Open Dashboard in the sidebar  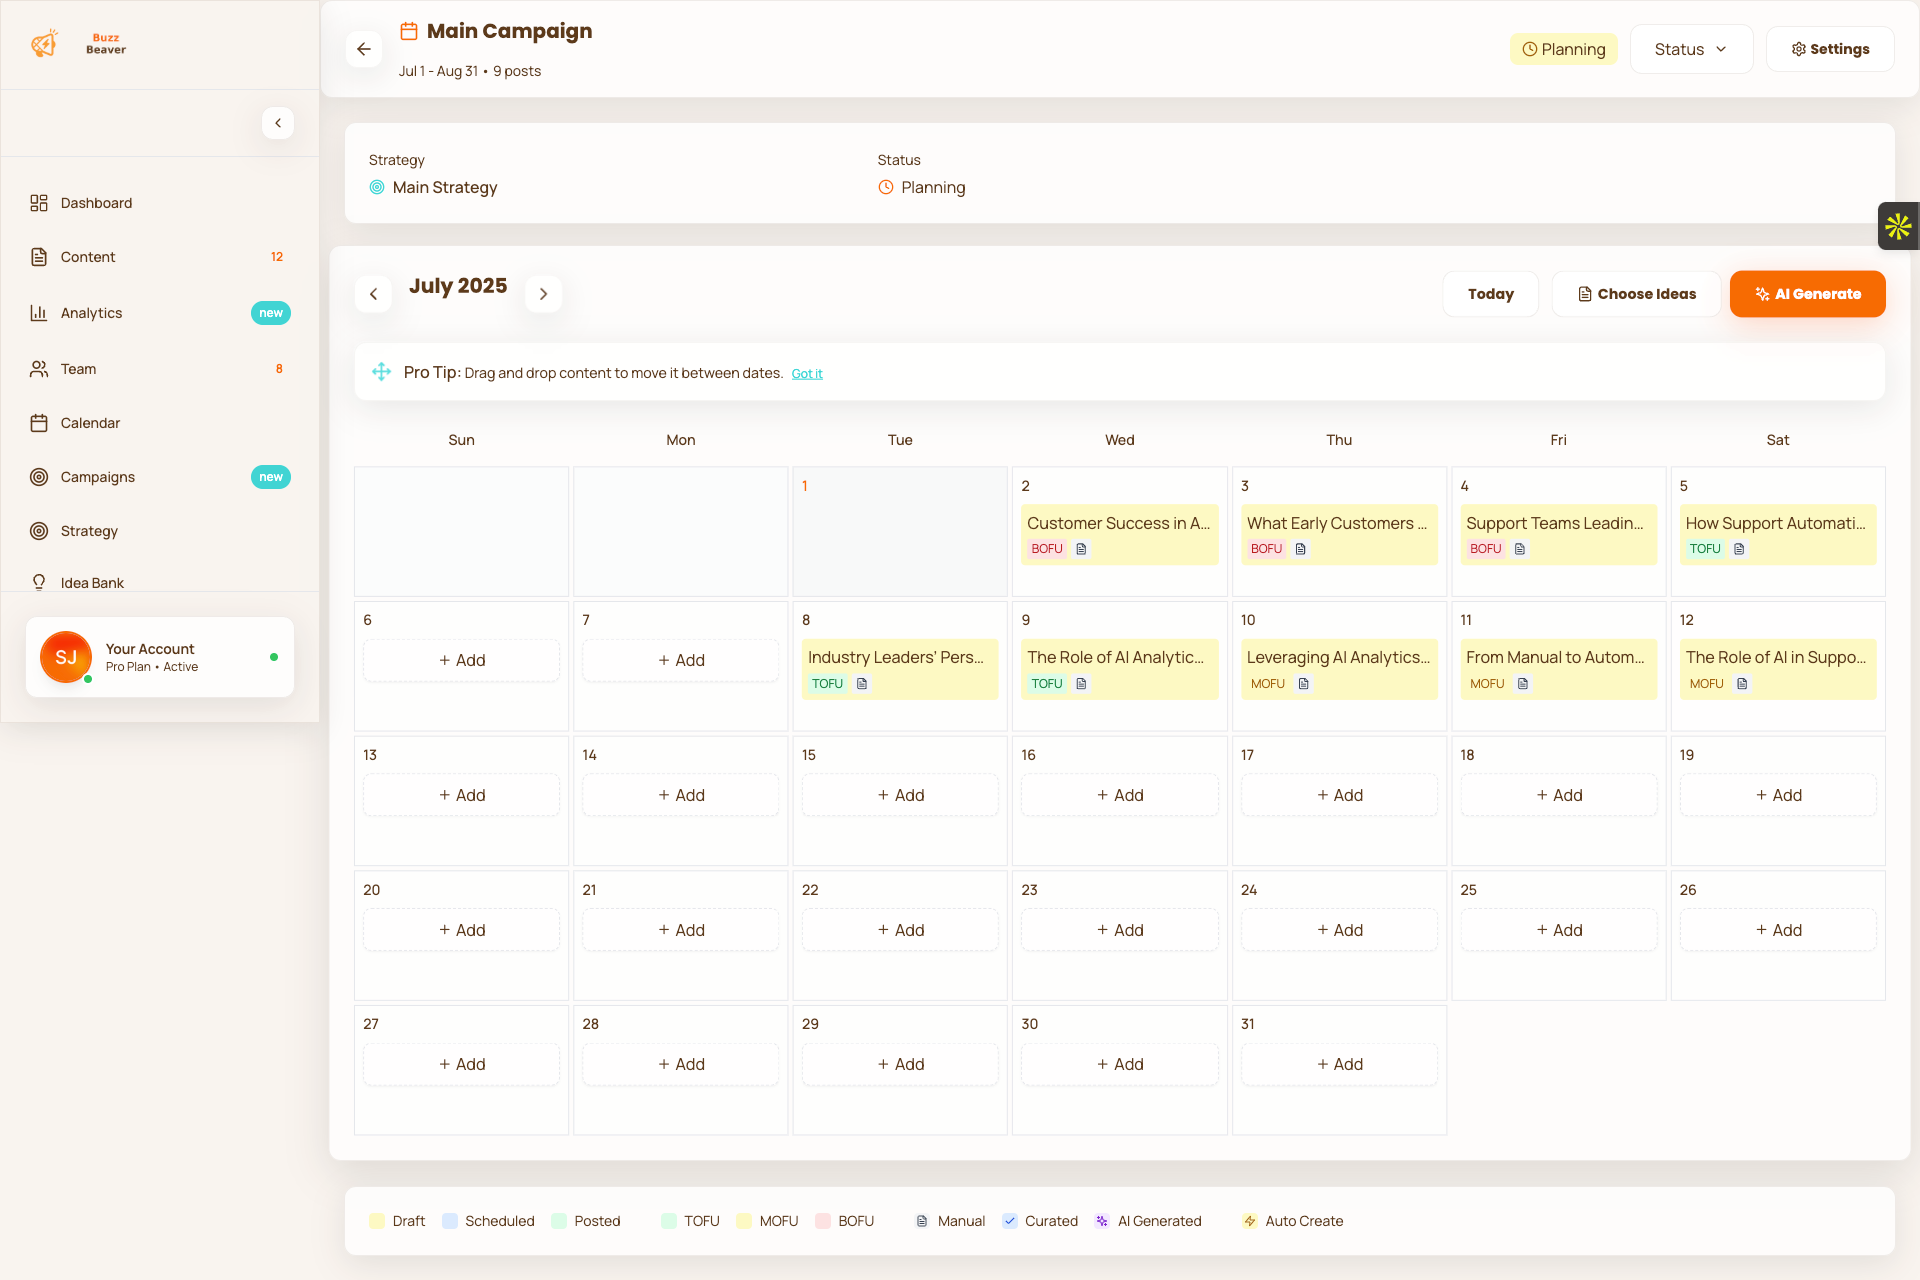(x=96, y=203)
